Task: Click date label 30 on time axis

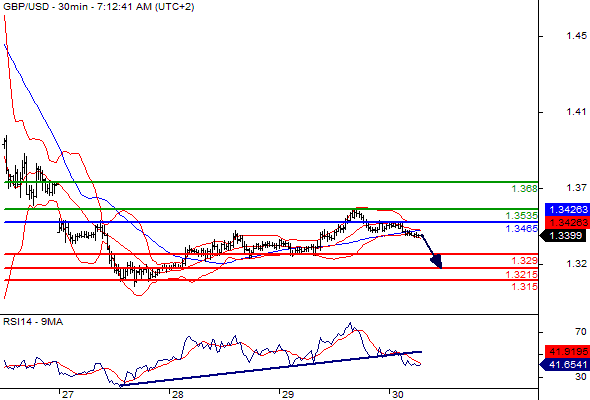Action: 398,394
